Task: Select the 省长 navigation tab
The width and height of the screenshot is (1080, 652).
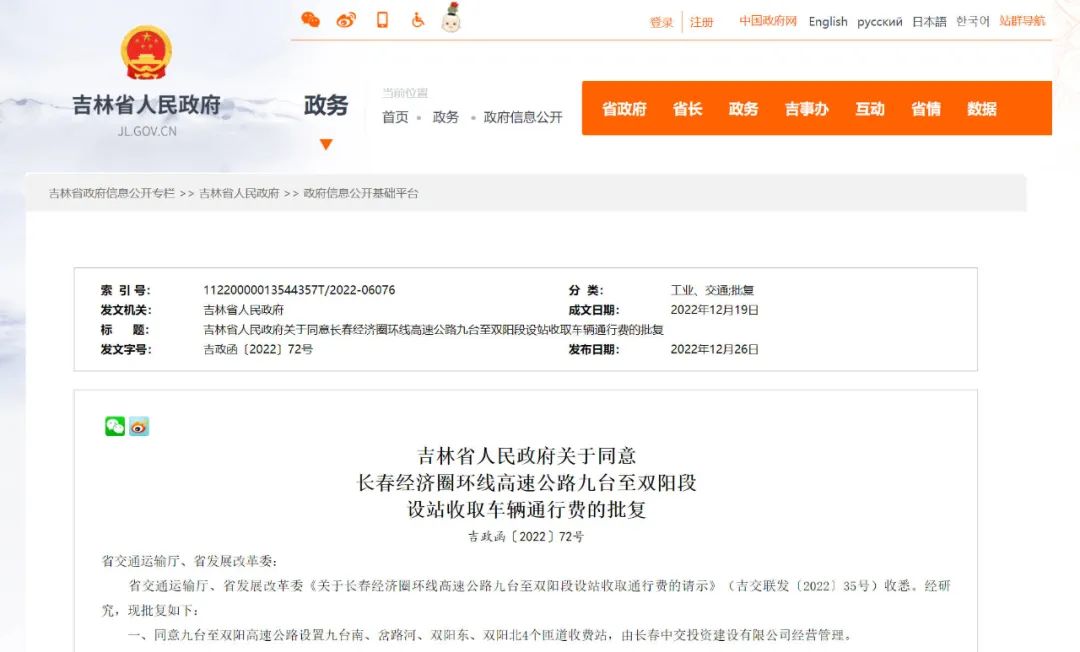Action: pyautogui.click(x=687, y=109)
